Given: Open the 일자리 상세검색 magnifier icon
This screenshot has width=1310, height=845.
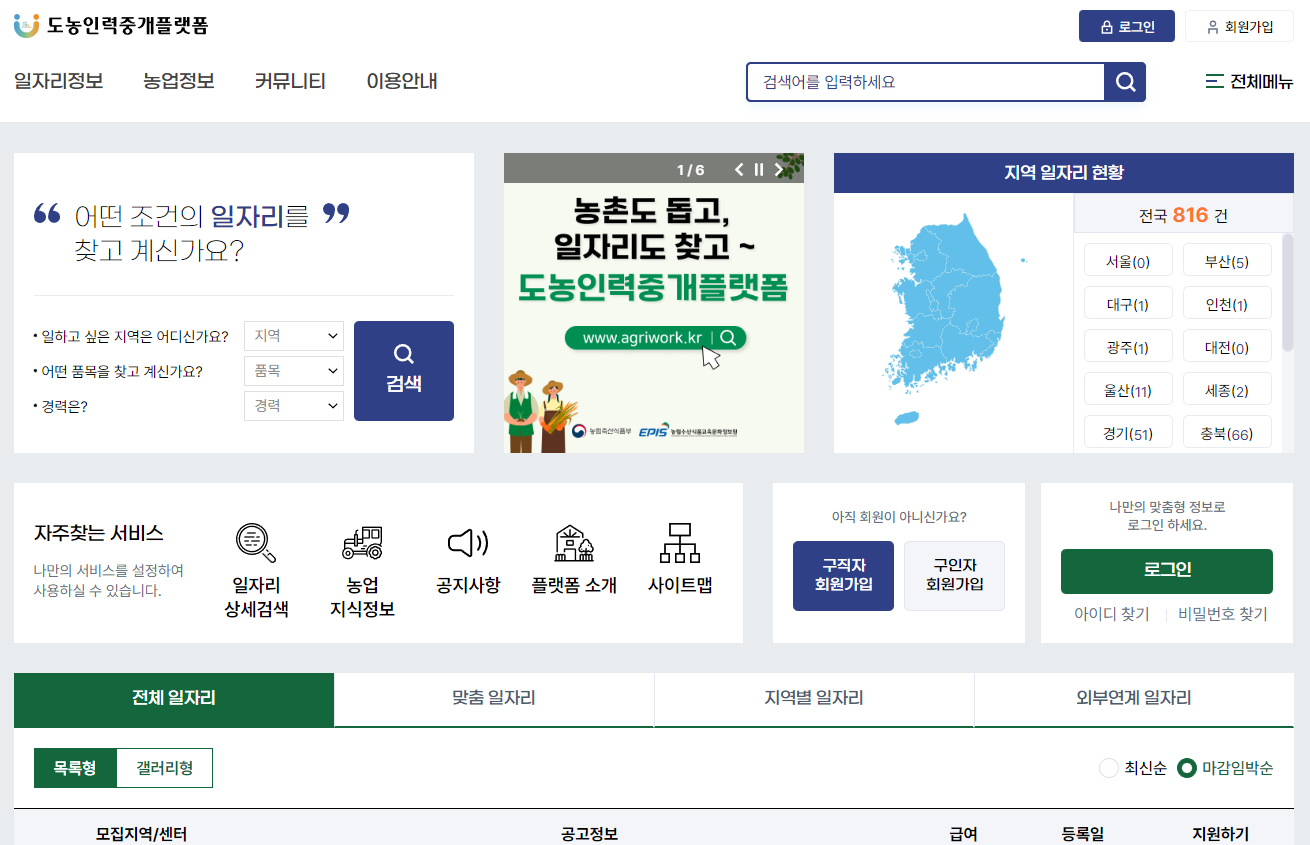Looking at the screenshot, I should (x=255, y=543).
